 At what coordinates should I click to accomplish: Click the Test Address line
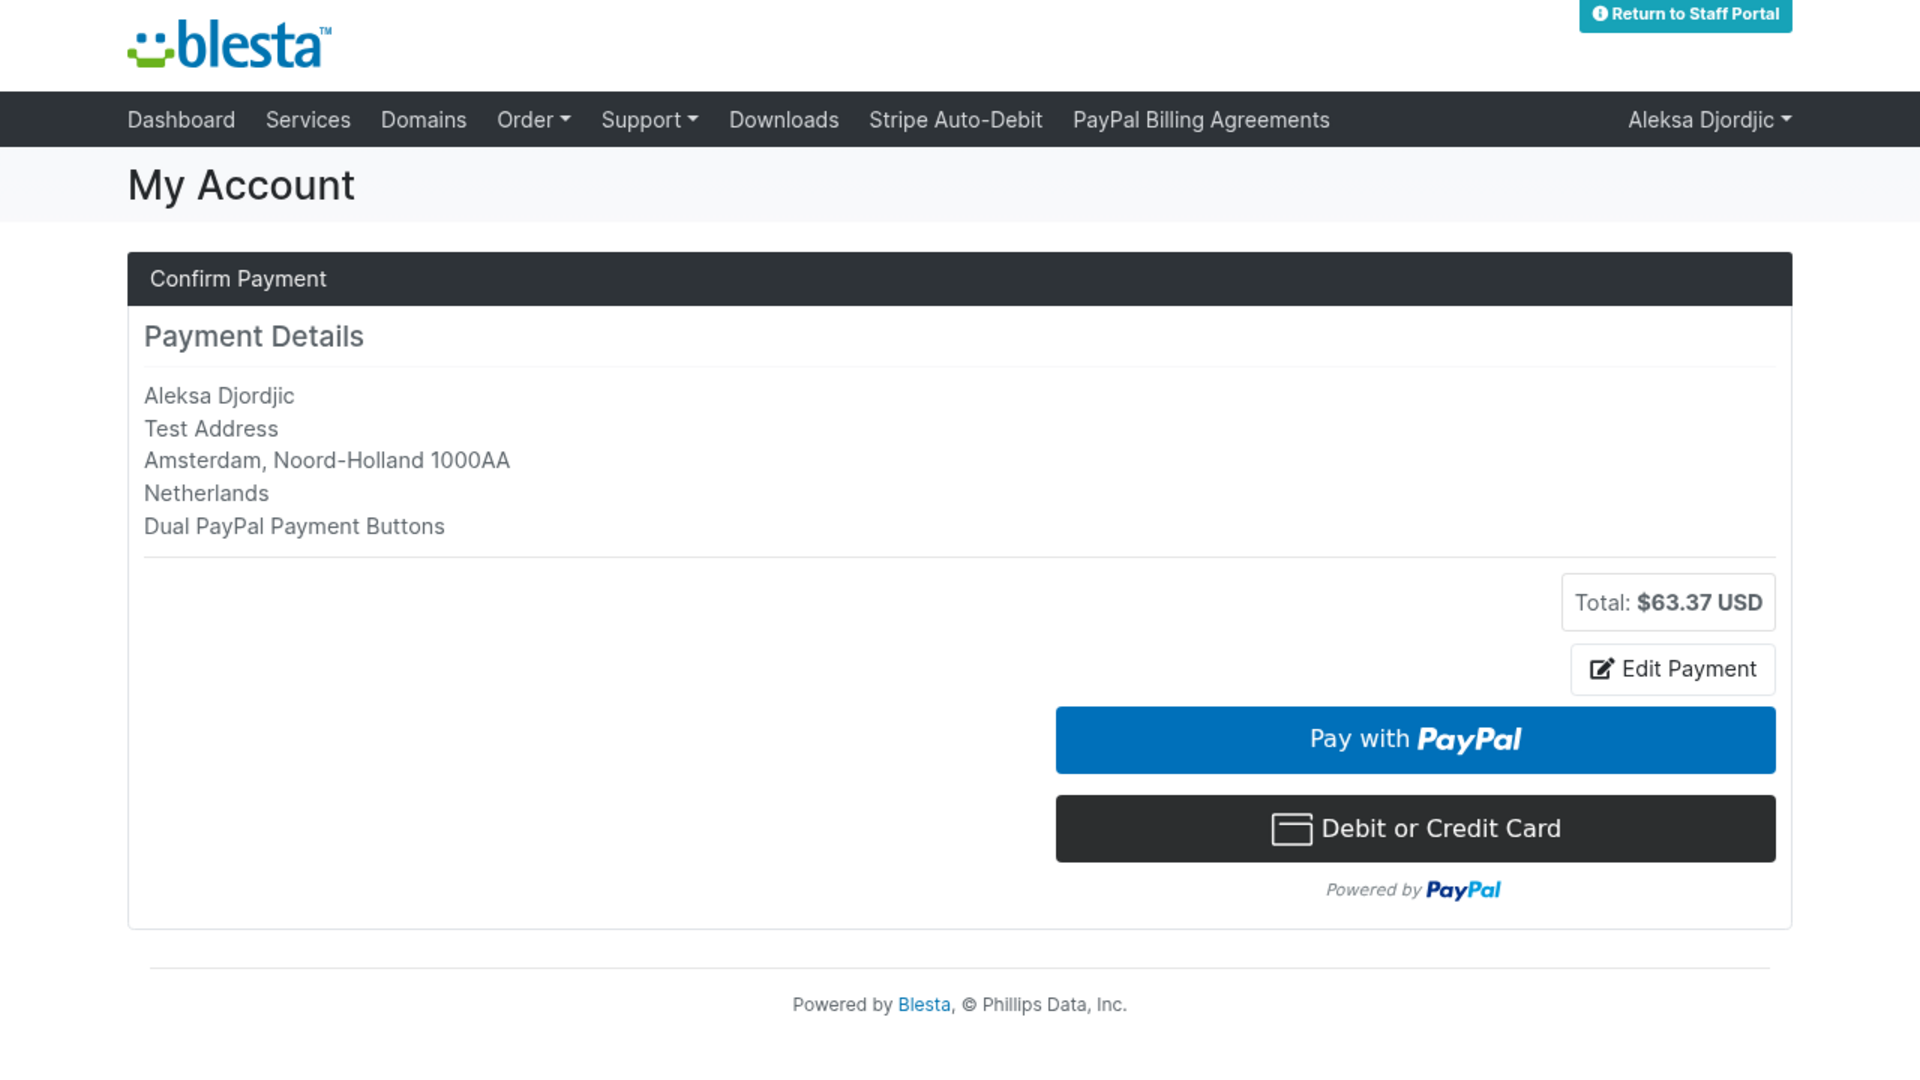coord(211,429)
